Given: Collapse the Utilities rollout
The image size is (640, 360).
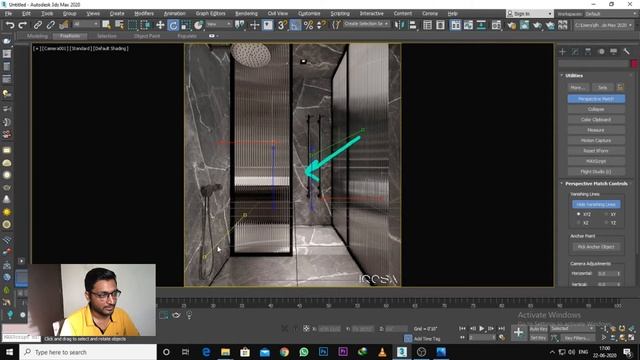Looking at the screenshot, I should [x=574, y=76].
